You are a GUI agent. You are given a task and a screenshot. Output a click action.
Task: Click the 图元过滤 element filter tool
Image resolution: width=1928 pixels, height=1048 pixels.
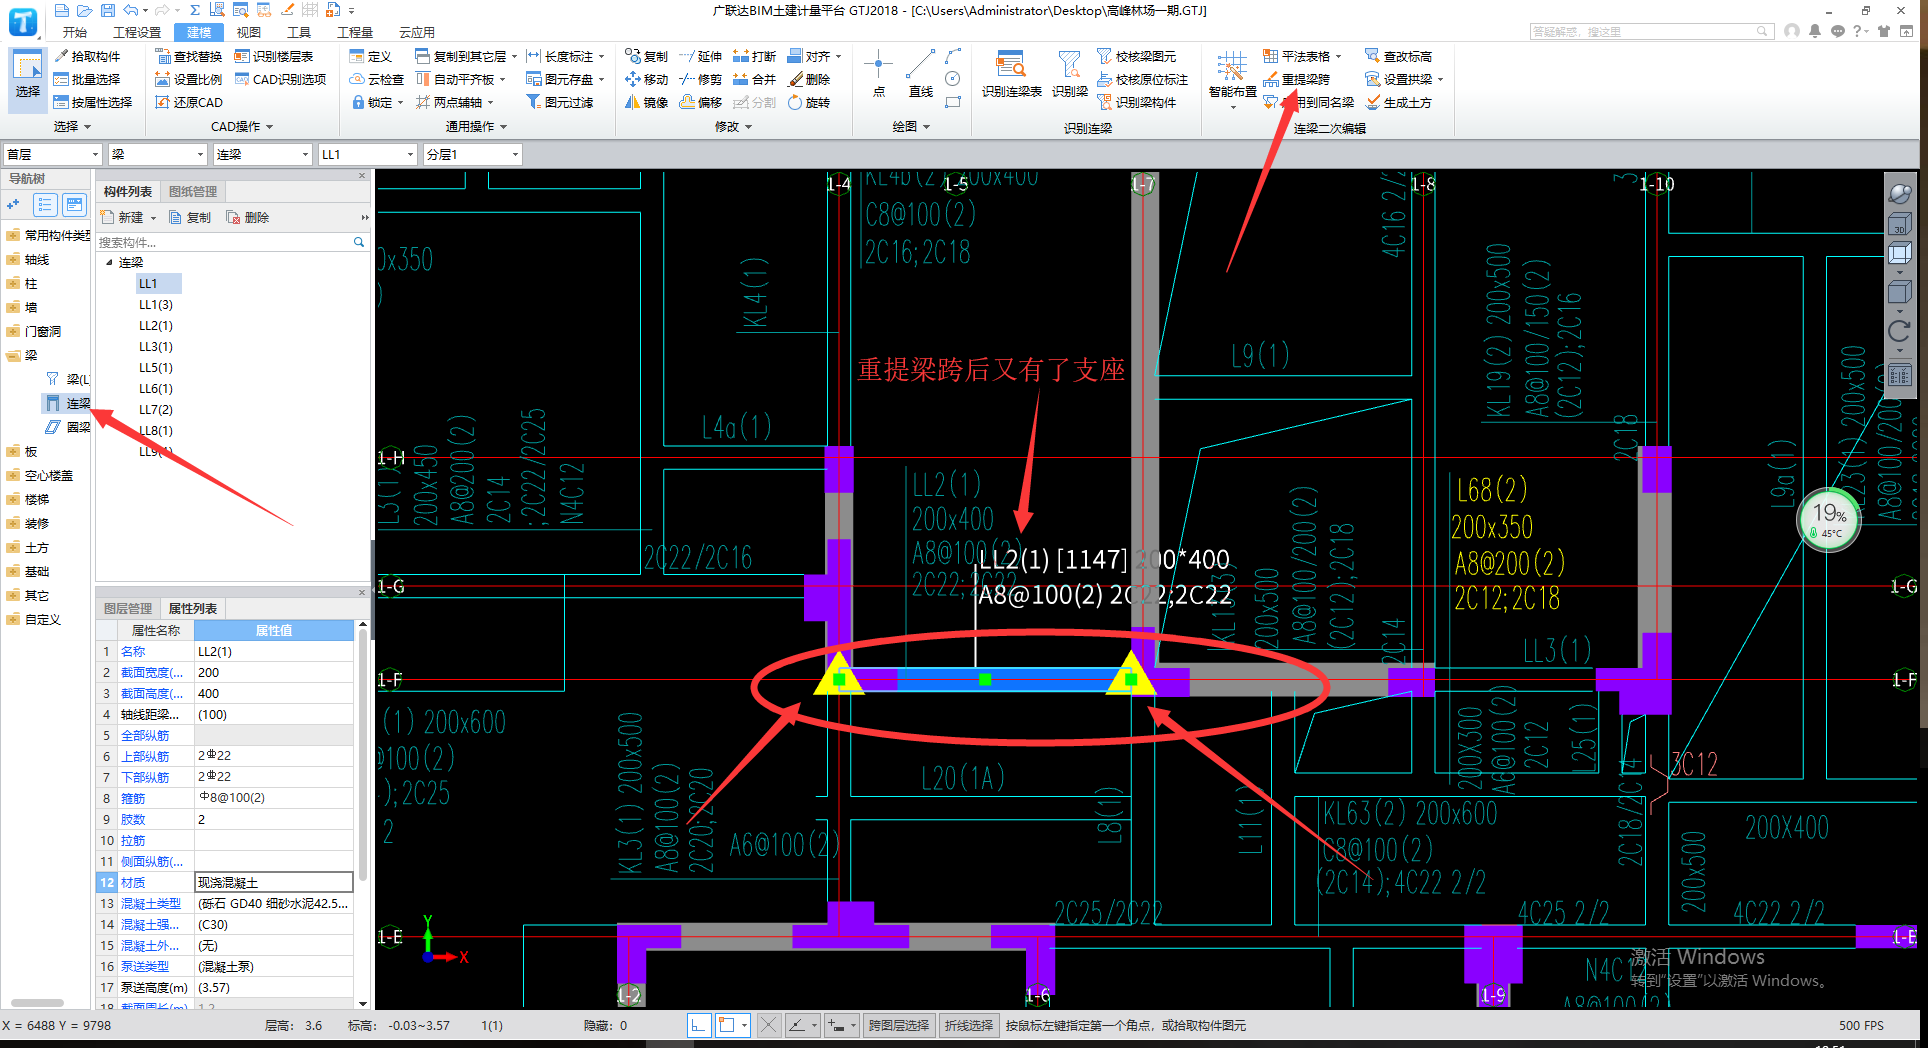[x=560, y=102]
